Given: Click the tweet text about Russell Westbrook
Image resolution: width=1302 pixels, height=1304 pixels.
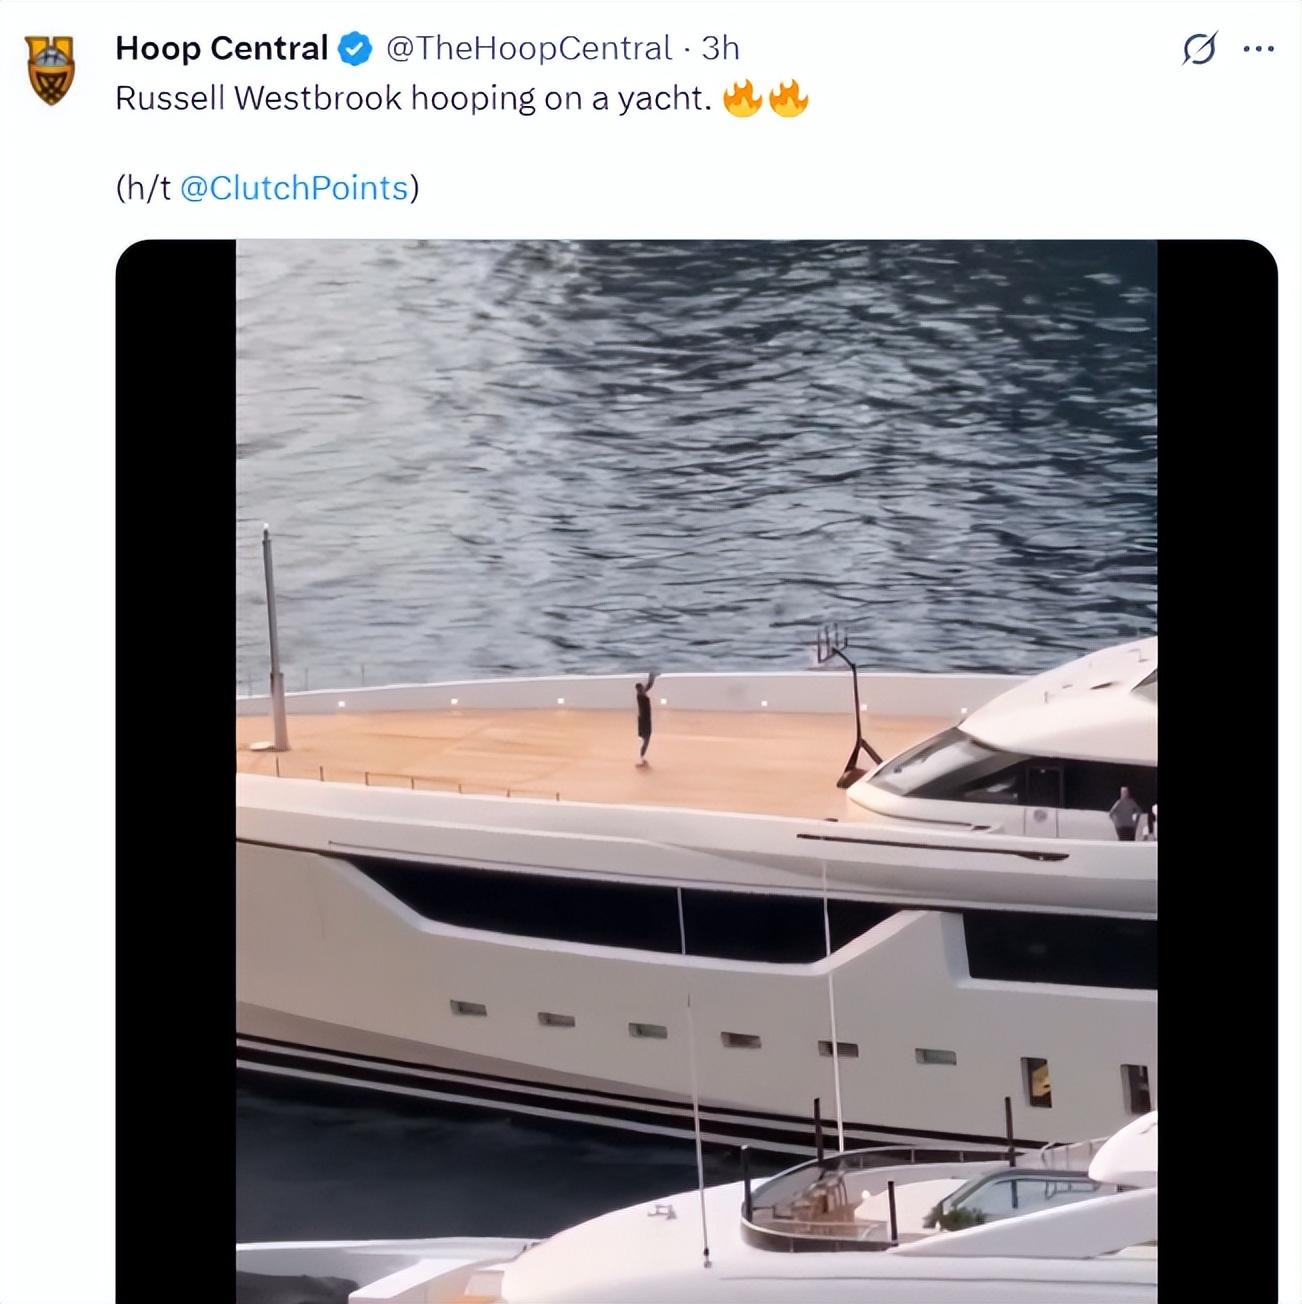Looking at the screenshot, I should click(x=413, y=98).
